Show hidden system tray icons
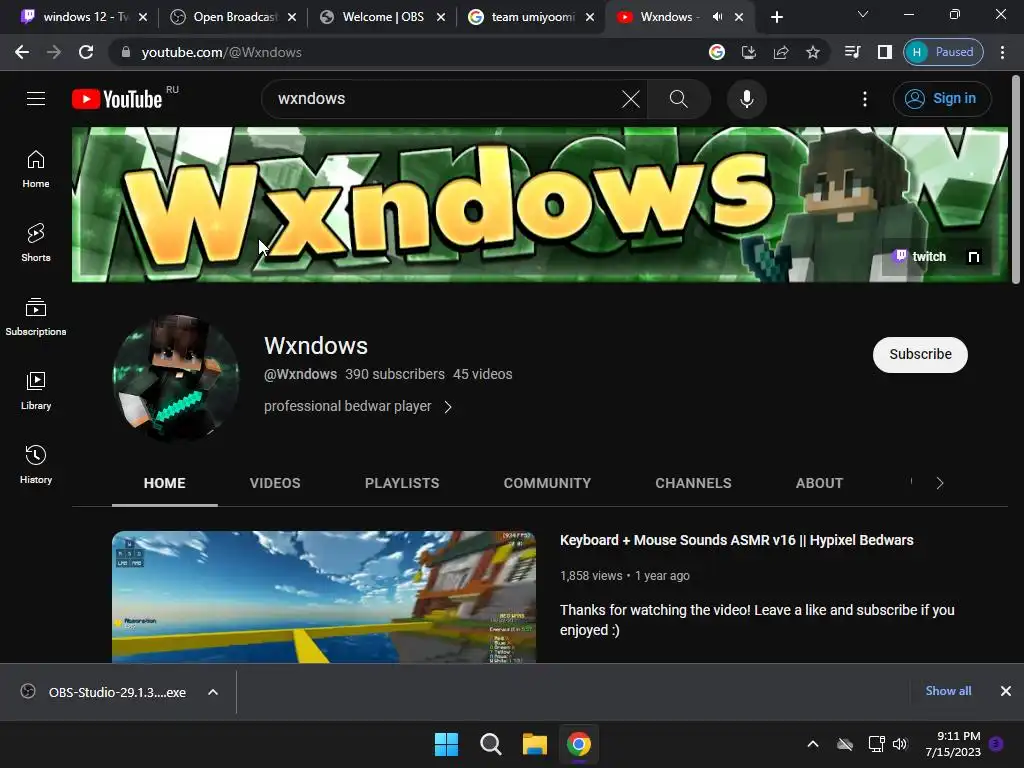 813,744
